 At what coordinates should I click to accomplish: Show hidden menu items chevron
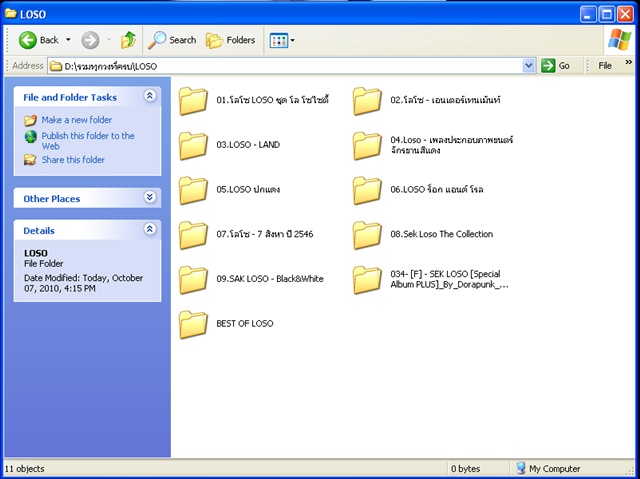(x=629, y=62)
